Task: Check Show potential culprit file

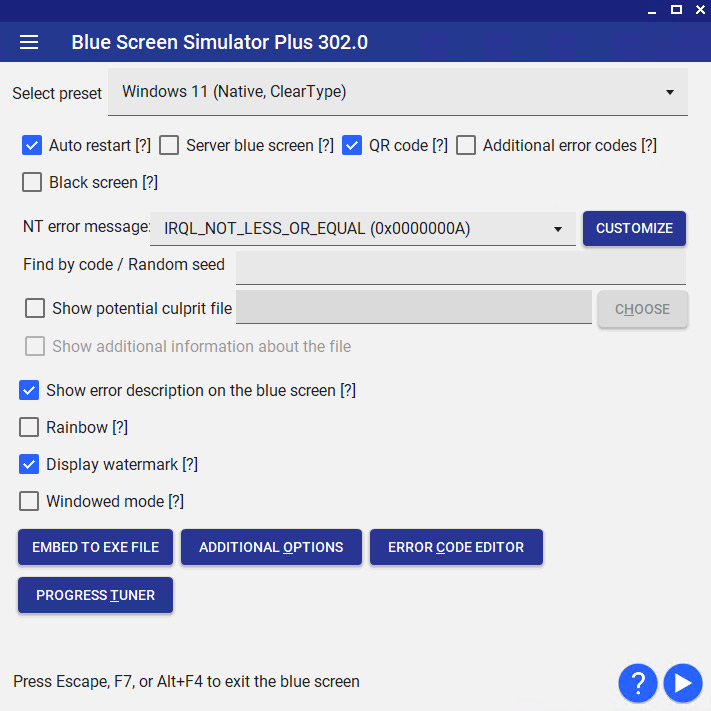Action: click(x=35, y=308)
